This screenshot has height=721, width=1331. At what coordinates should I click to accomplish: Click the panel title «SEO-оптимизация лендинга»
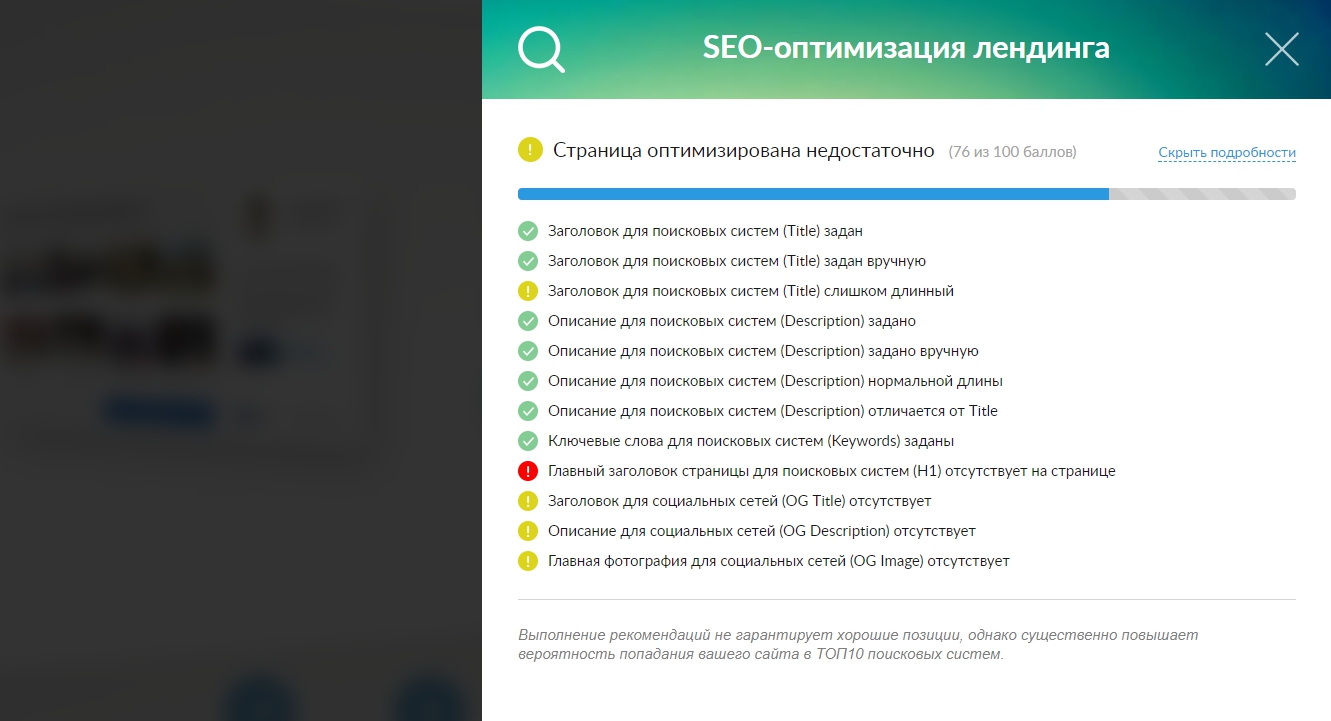(x=906, y=48)
